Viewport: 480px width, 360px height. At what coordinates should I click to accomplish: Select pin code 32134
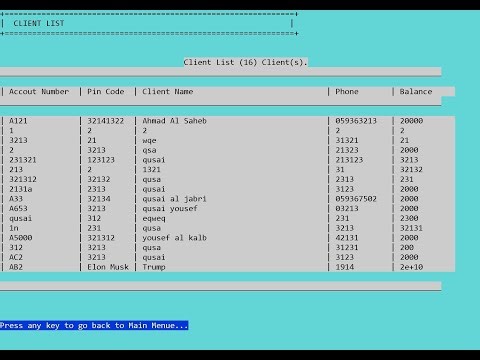pos(99,199)
